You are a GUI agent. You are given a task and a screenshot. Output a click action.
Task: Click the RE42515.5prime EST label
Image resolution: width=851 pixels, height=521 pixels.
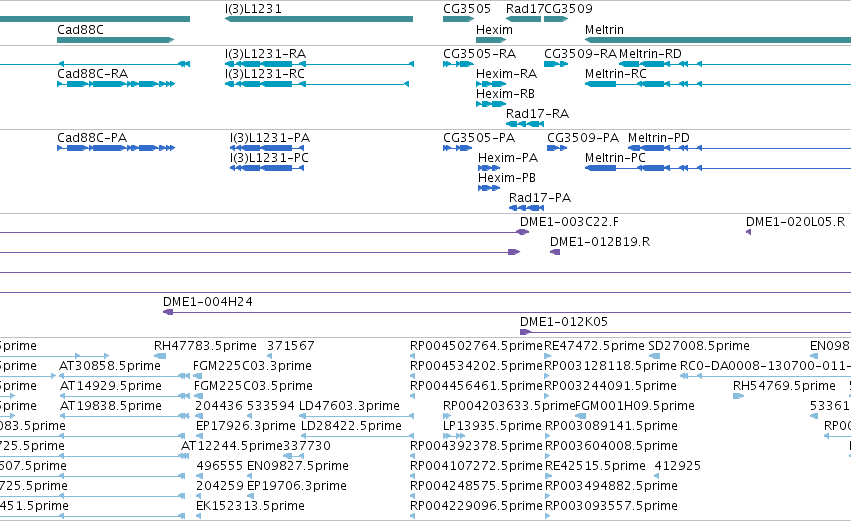coord(595,466)
